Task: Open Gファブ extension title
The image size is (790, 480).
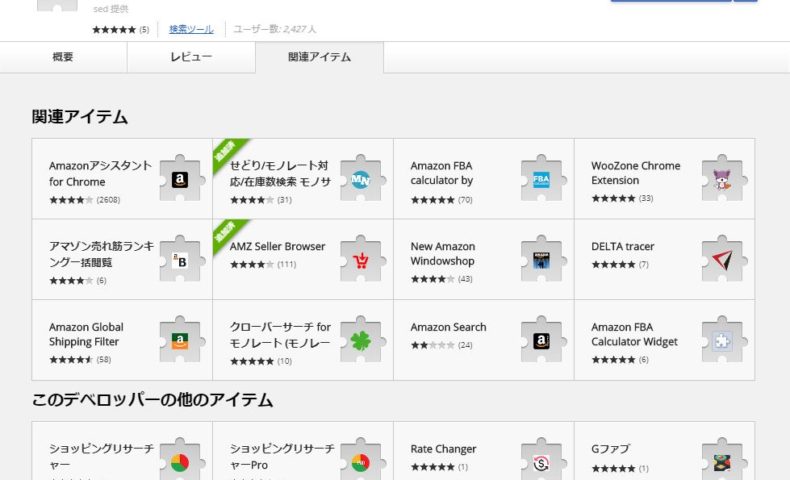Action: click(610, 449)
